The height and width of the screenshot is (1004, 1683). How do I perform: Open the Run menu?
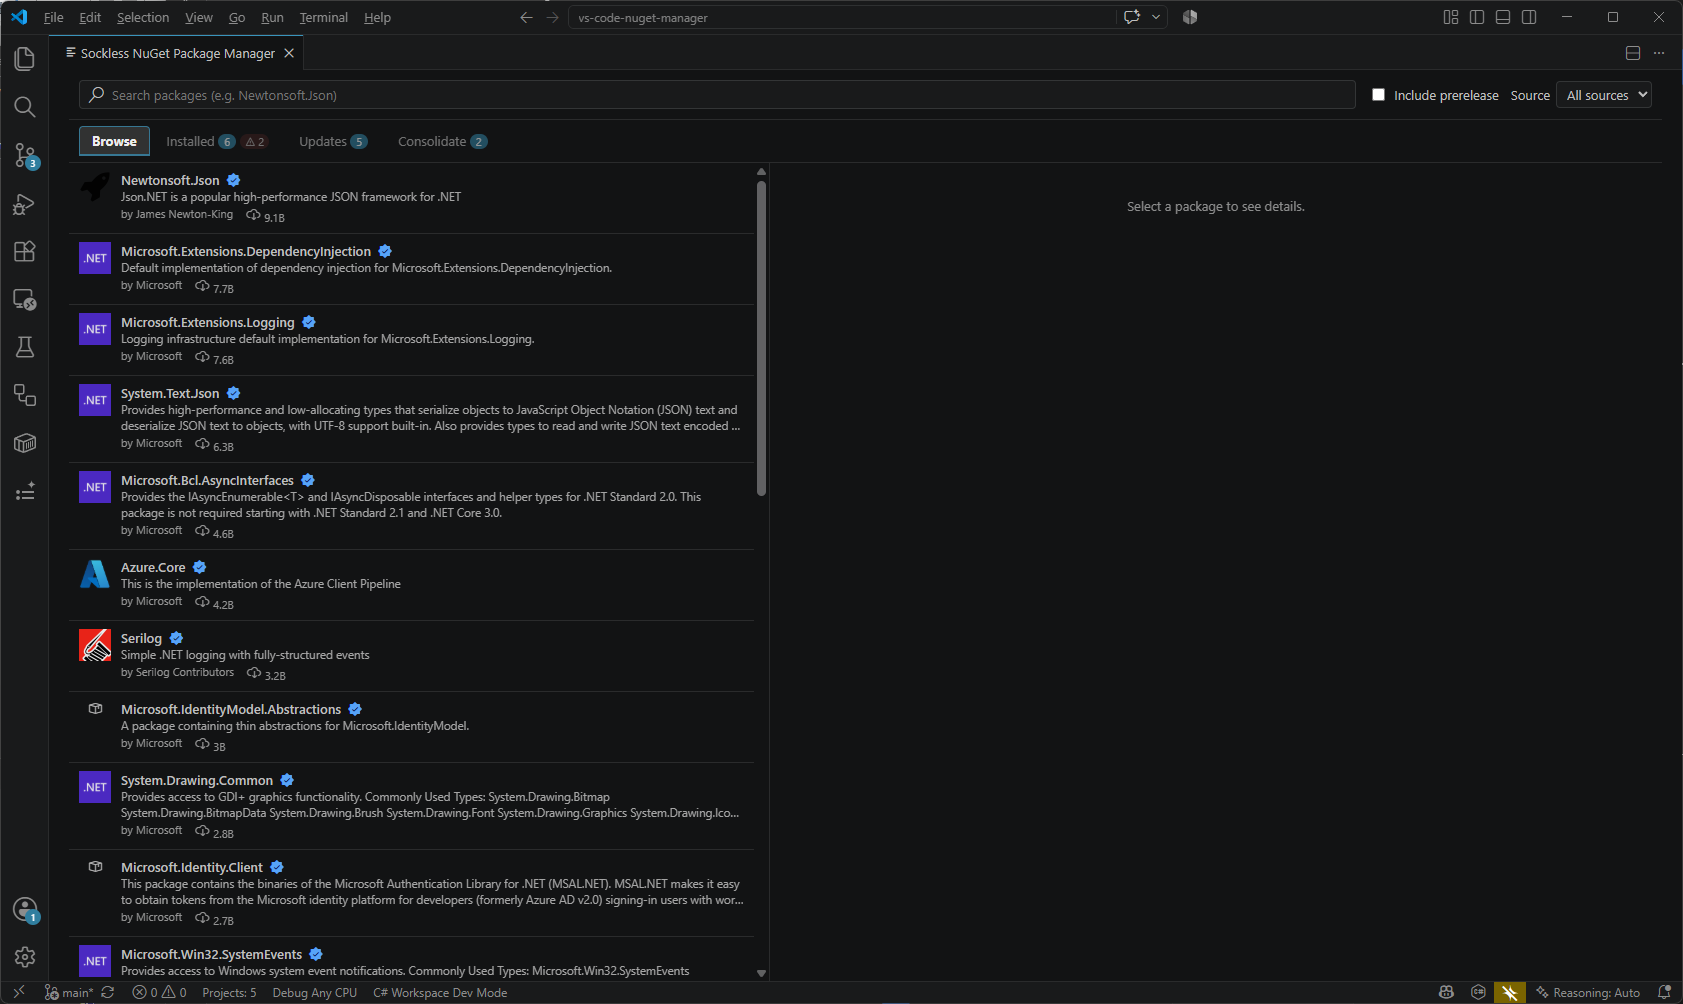click(272, 17)
